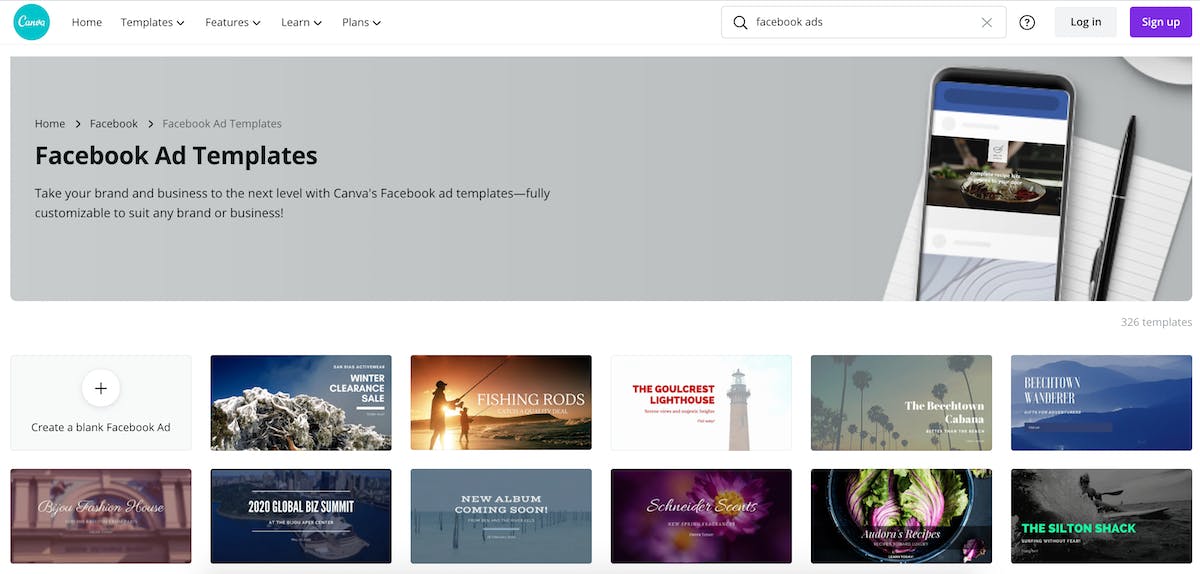The width and height of the screenshot is (1200, 574).
Task: Click the Sign up button
Action: click(x=1161, y=22)
